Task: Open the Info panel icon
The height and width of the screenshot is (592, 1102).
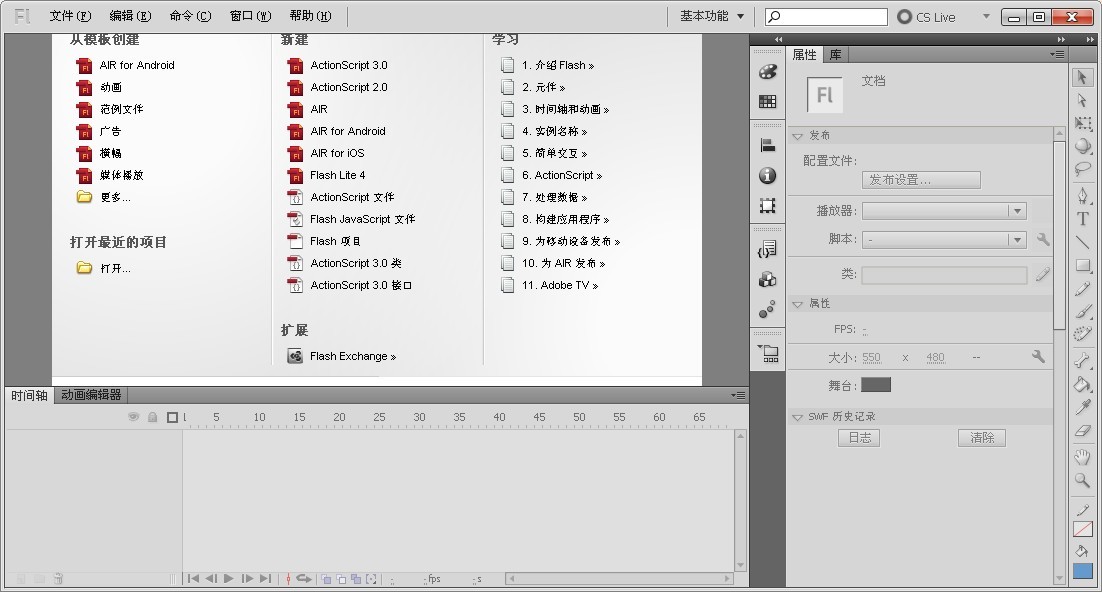Action: coord(767,175)
